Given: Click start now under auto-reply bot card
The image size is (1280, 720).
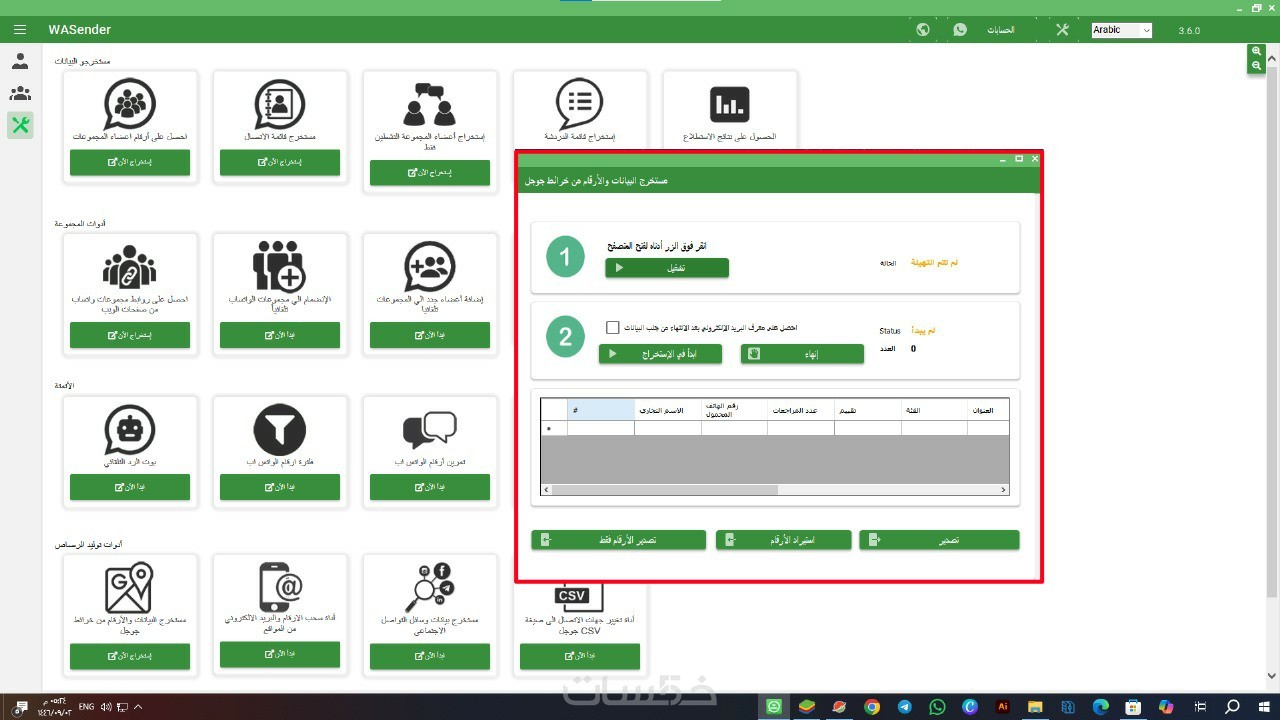Looking at the screenshot, I should [130, 487].
